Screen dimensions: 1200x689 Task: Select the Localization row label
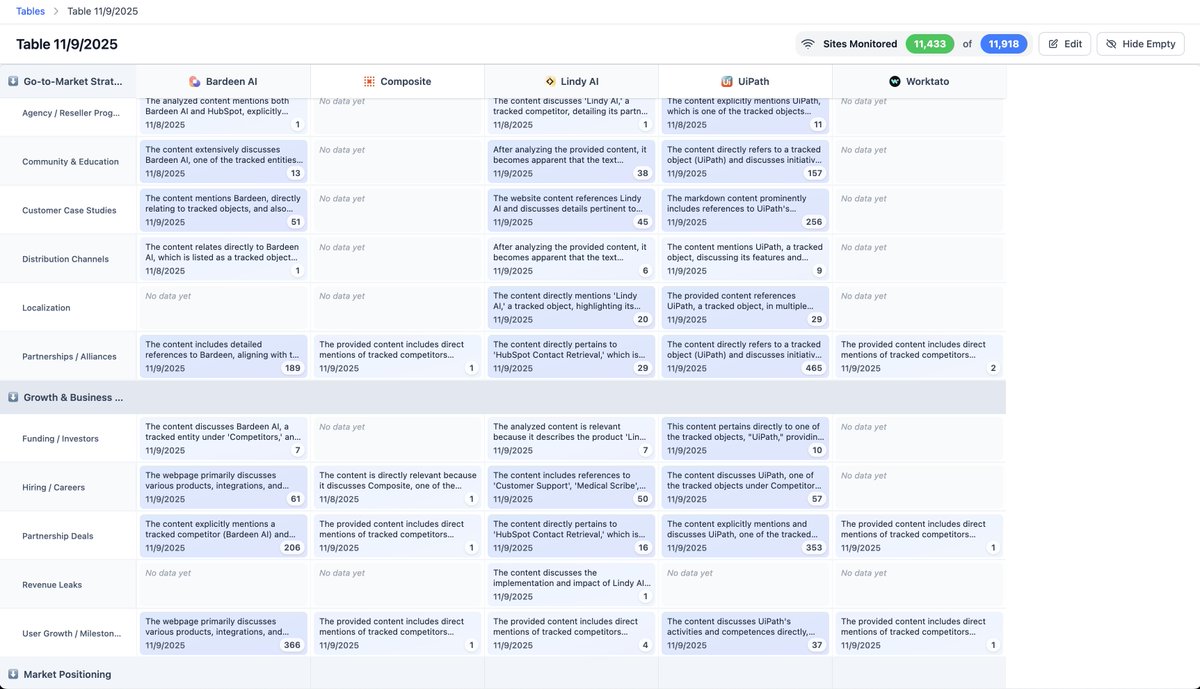click(46, 308)
